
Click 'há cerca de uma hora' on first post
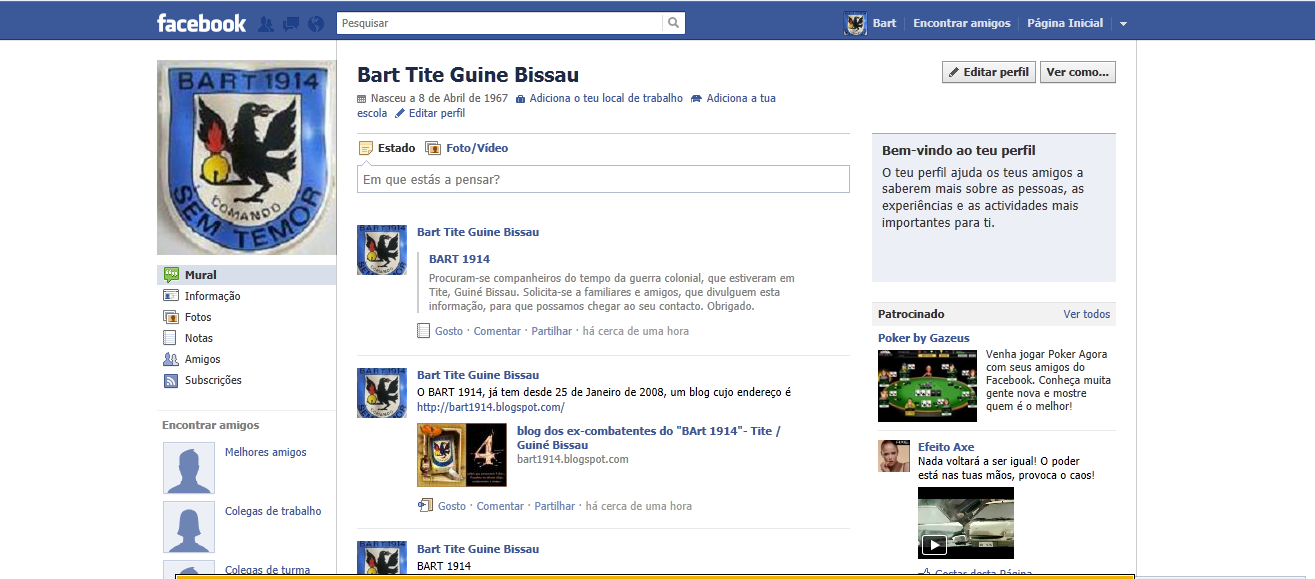coord(636,331)
